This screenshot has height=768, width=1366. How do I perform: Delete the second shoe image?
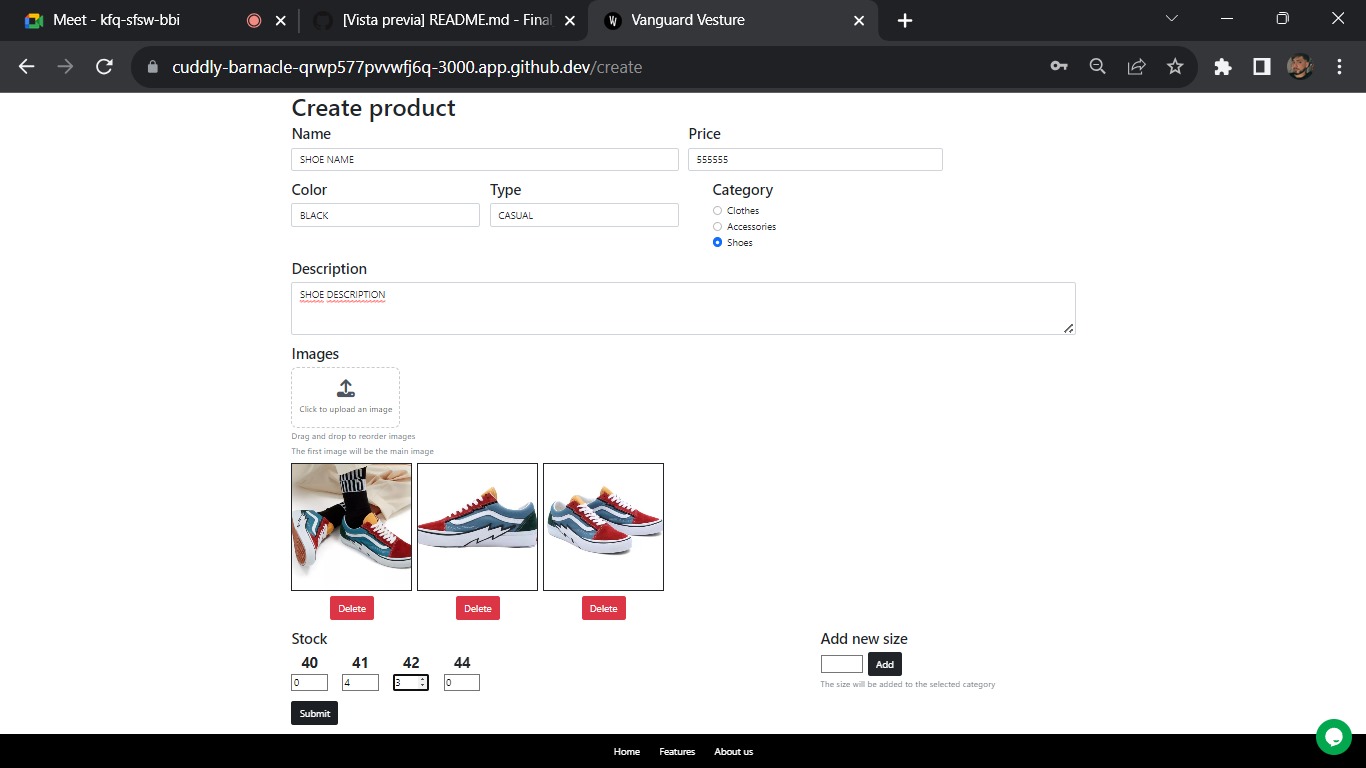pyautogui.click(x=478, y=608)
